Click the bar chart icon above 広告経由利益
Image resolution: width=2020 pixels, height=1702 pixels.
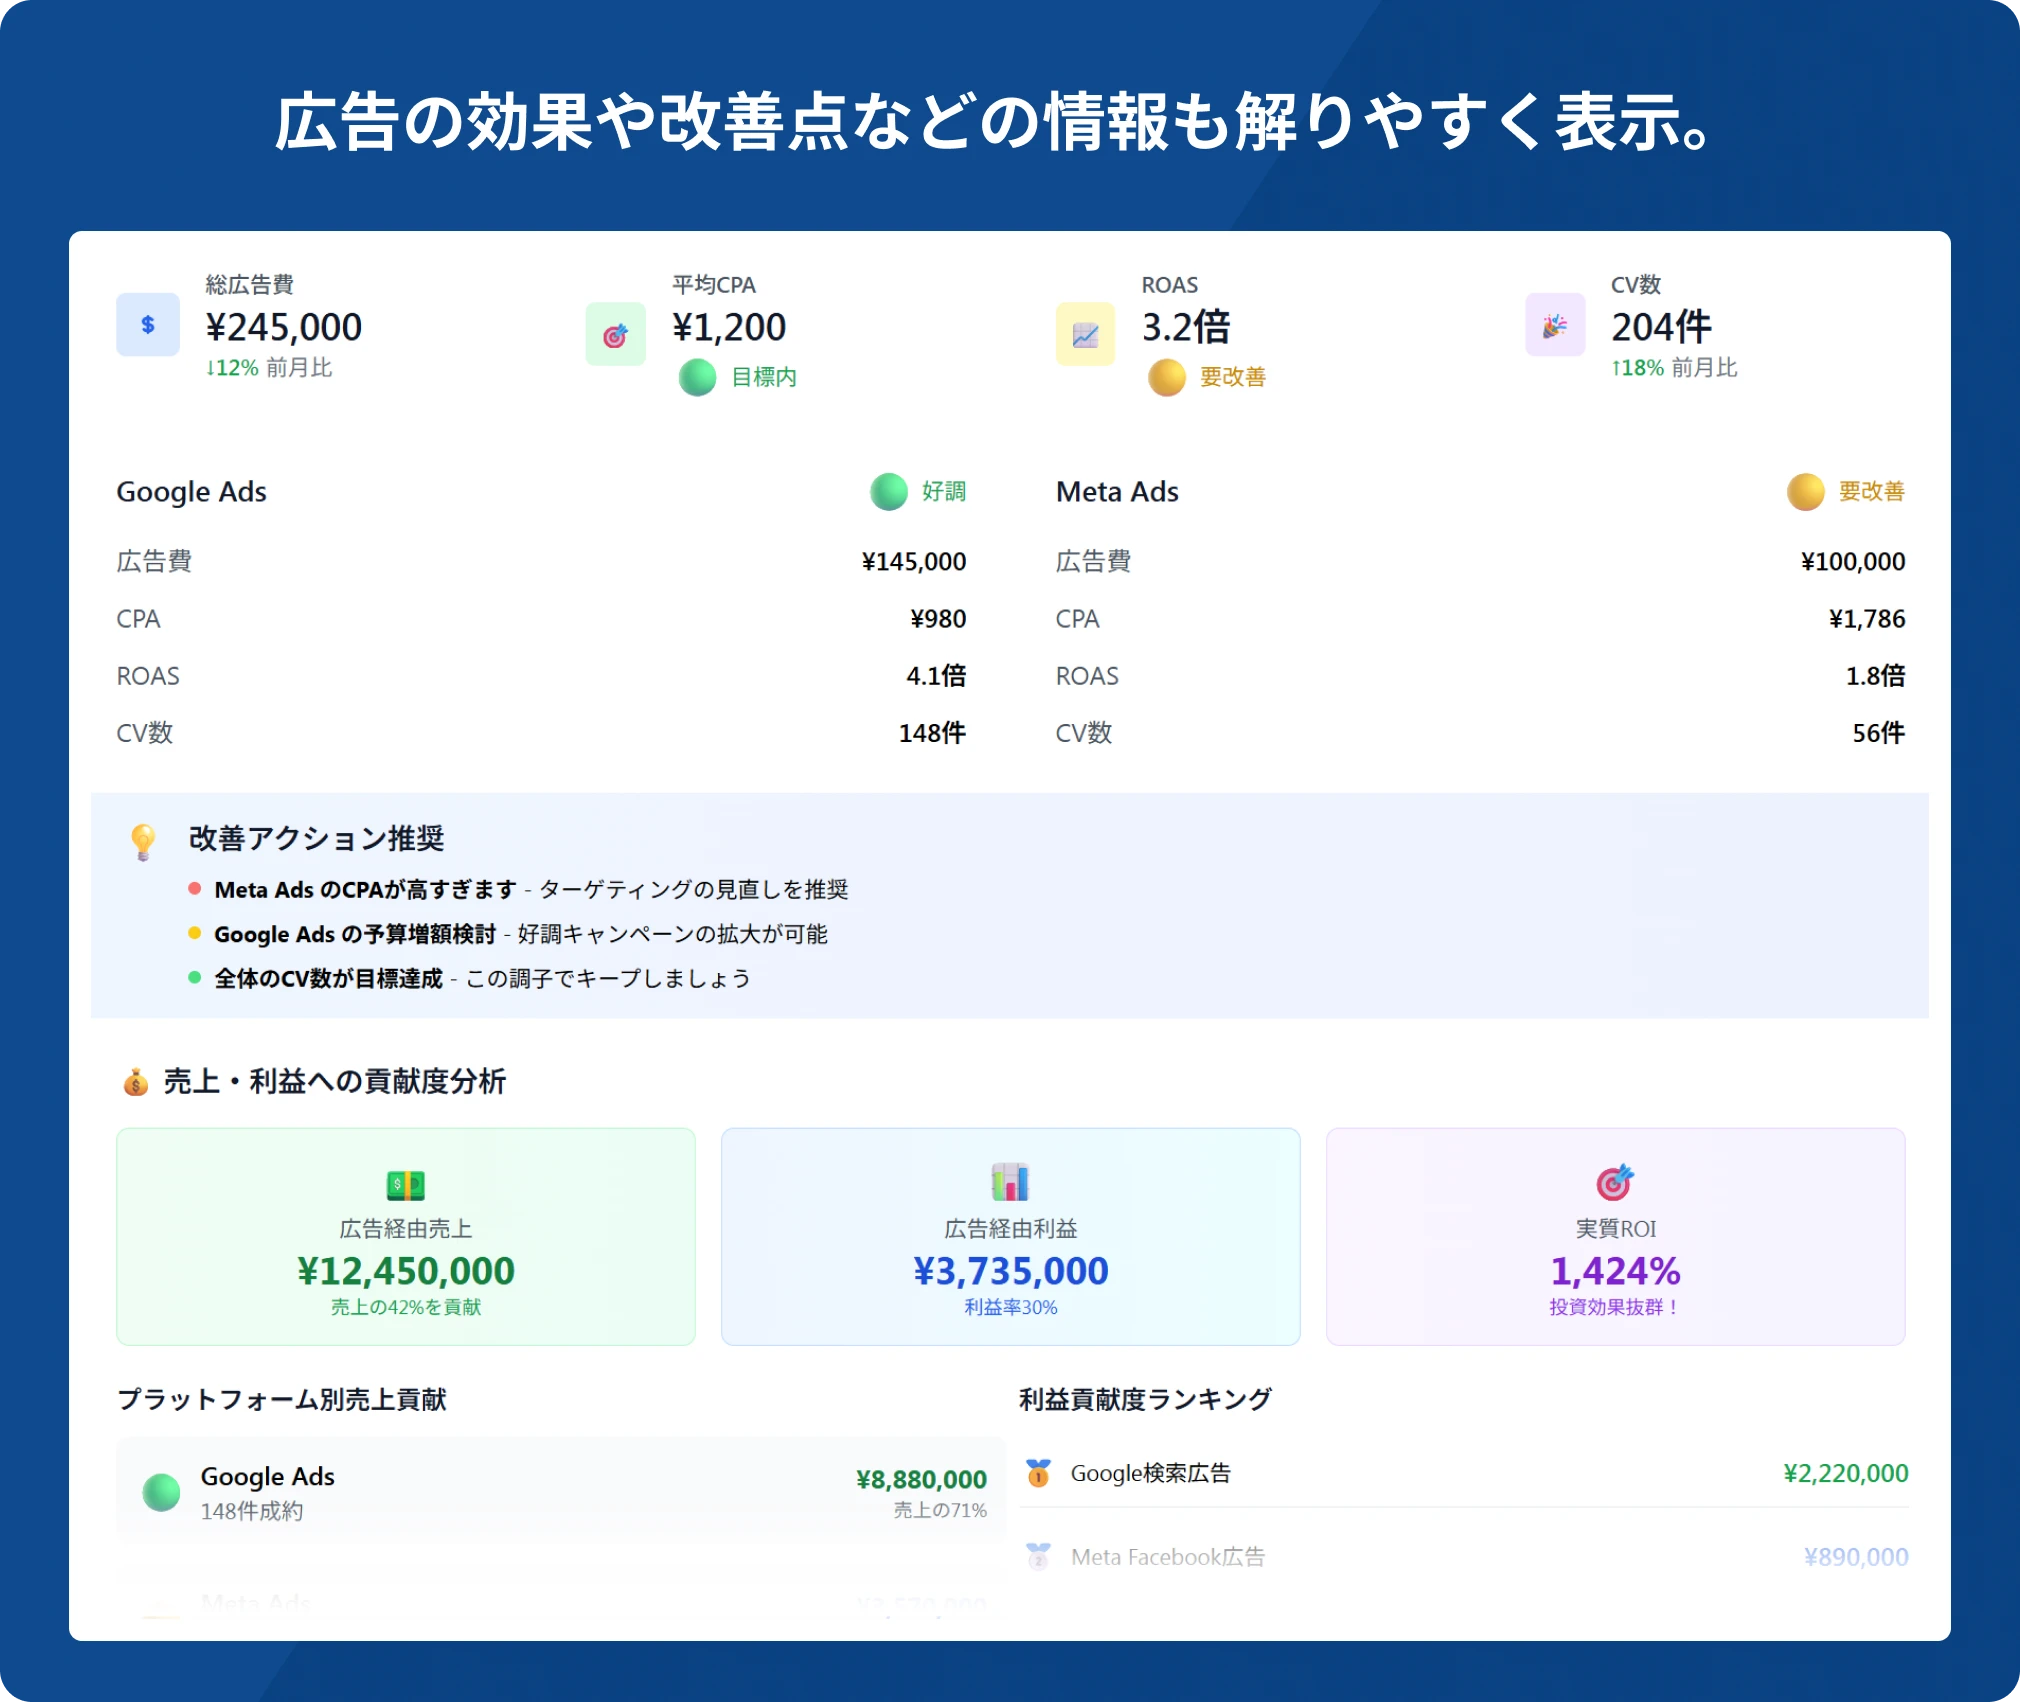coord(1010,1182)
